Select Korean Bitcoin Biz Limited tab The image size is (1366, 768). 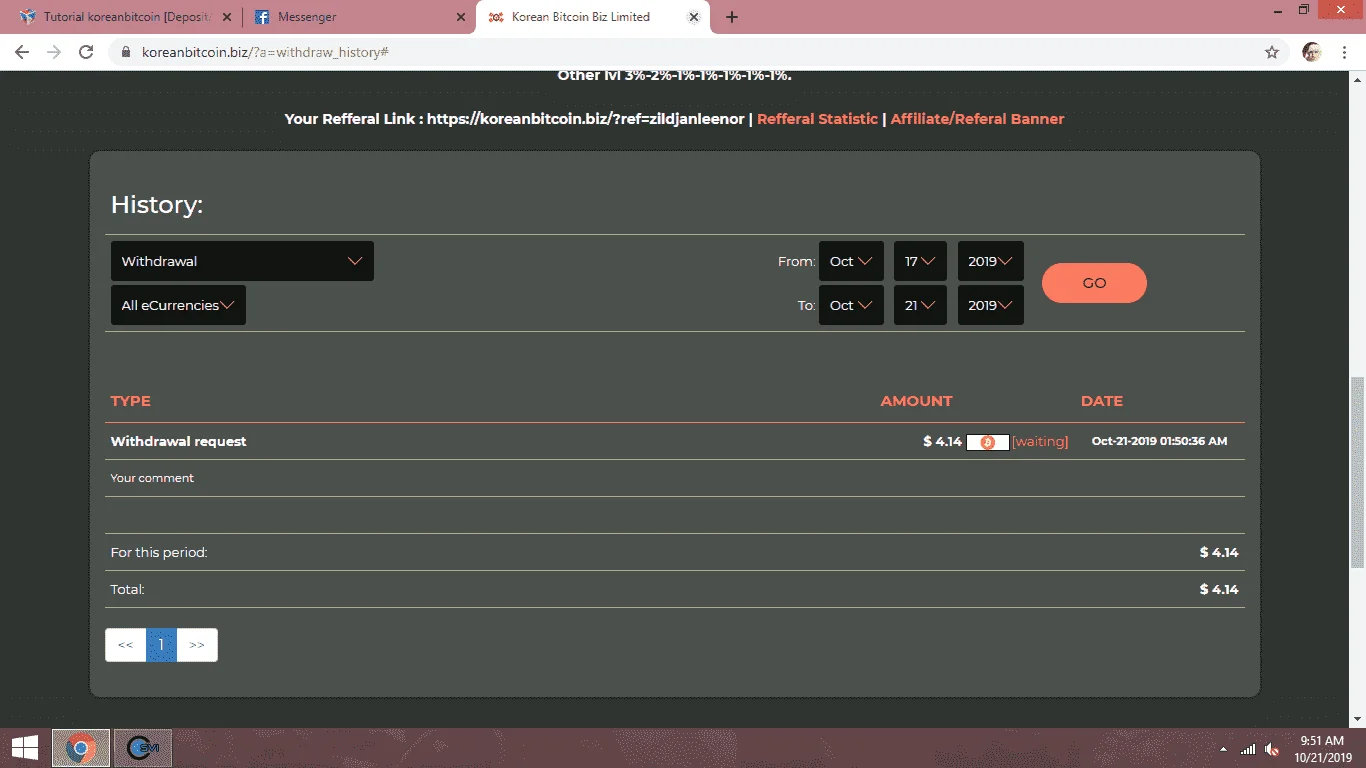coord(594,17)
